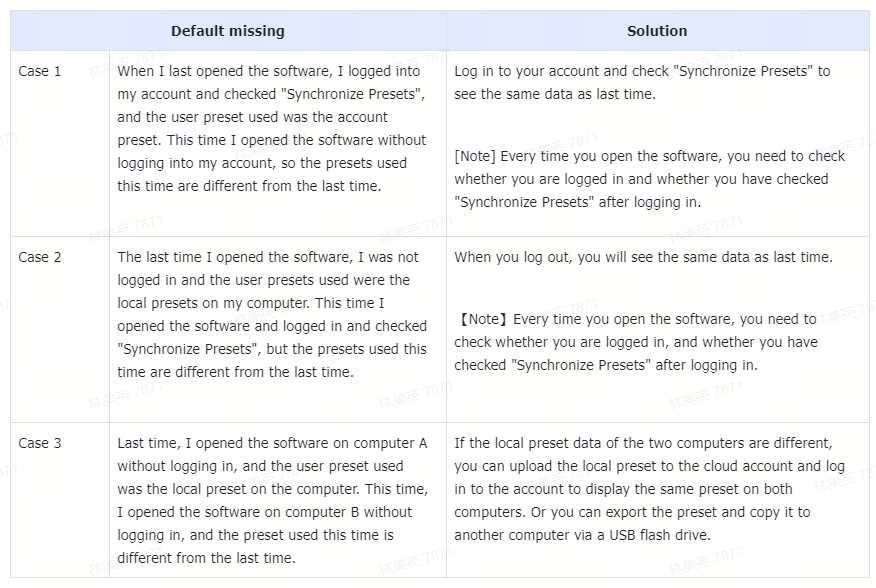Click the Case 2 '【Note】Every time you open' paragraph
Image resolution: width=876 pixels, height=588 pixels.
pyautogui.click(x=636, y=343)
